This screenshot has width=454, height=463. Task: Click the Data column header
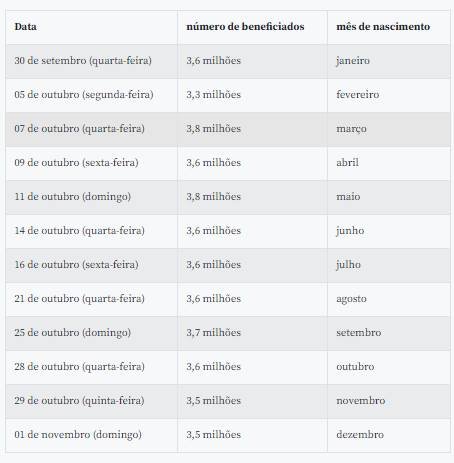92,27
